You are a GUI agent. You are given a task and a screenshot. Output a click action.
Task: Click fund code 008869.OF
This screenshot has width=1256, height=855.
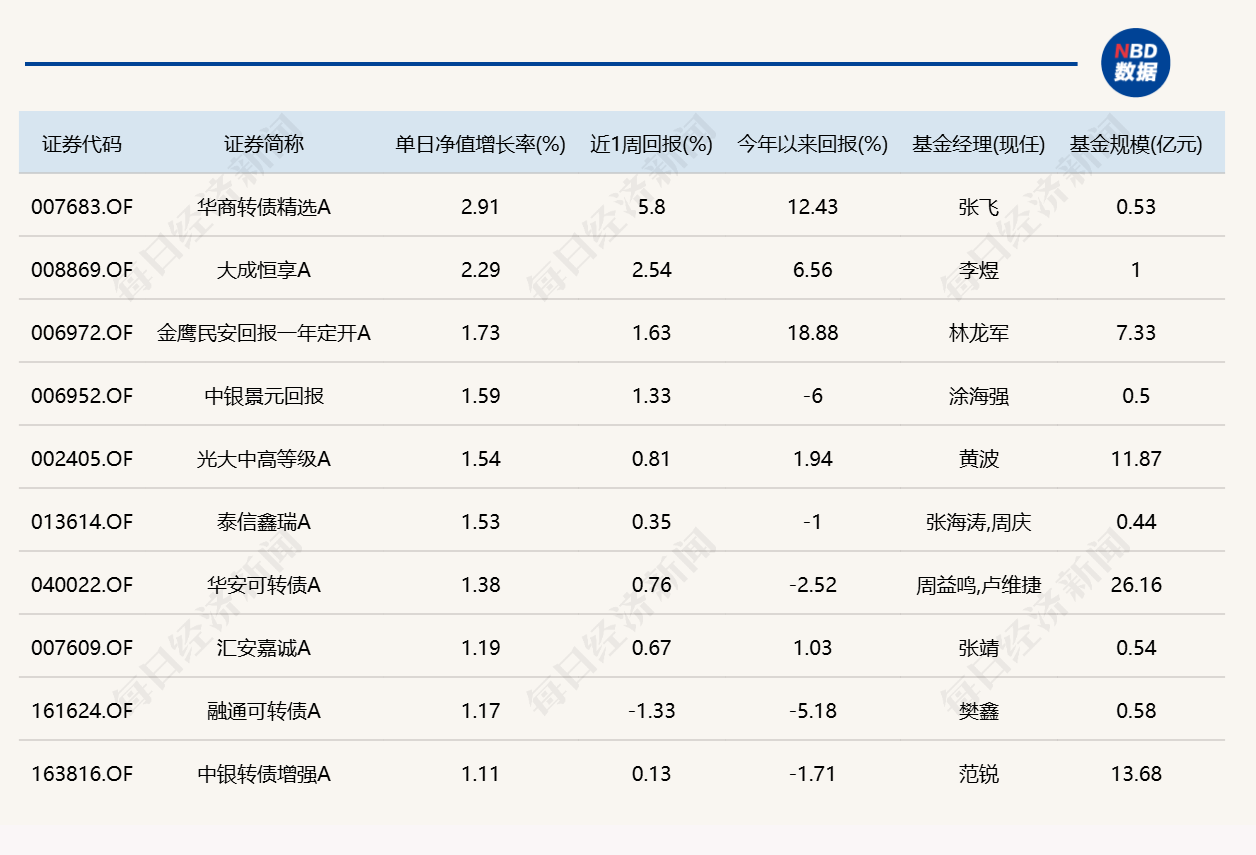pyautogui.click(x=82, y=270)
